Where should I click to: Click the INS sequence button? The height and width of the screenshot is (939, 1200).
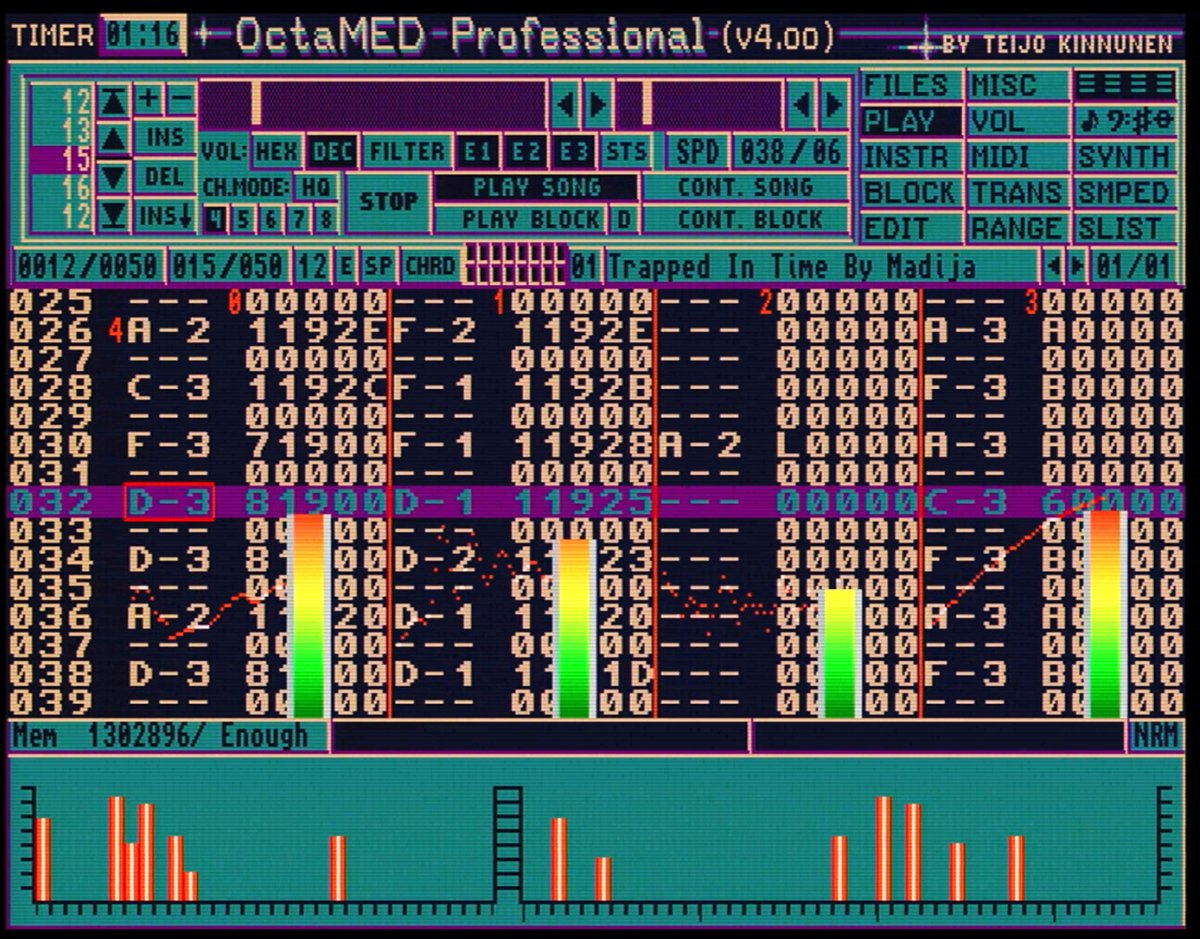click(165, 137)
